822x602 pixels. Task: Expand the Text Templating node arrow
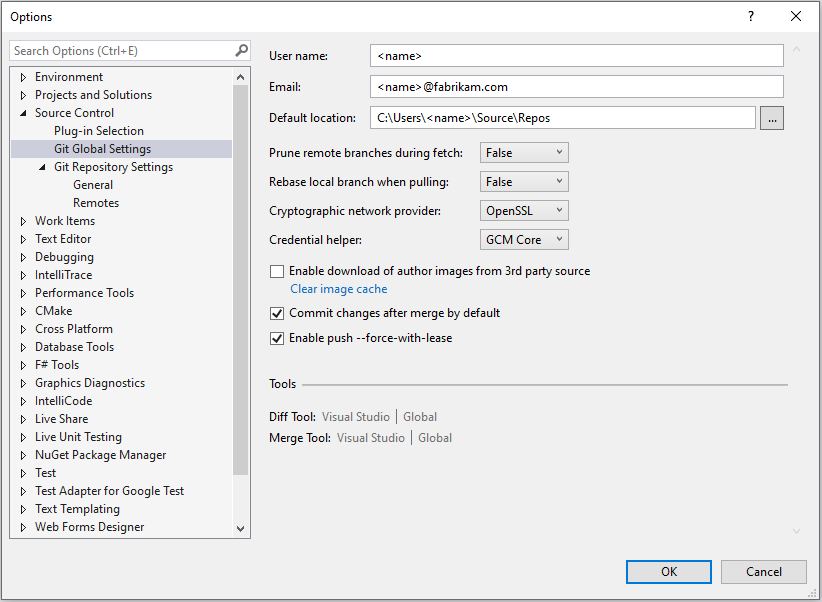tap(23, 509)
